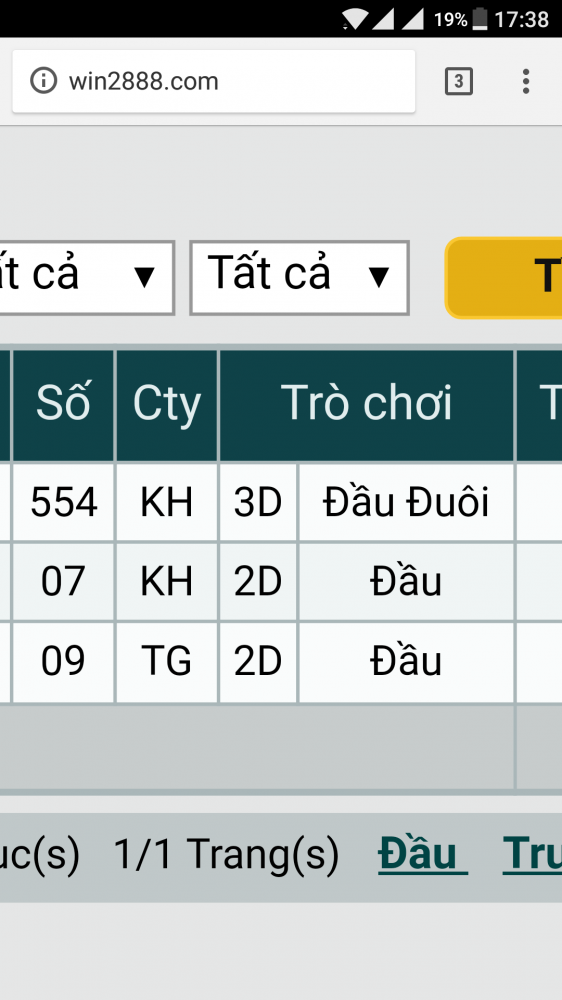
Task: Select the TG company cell
Action: 166,661
